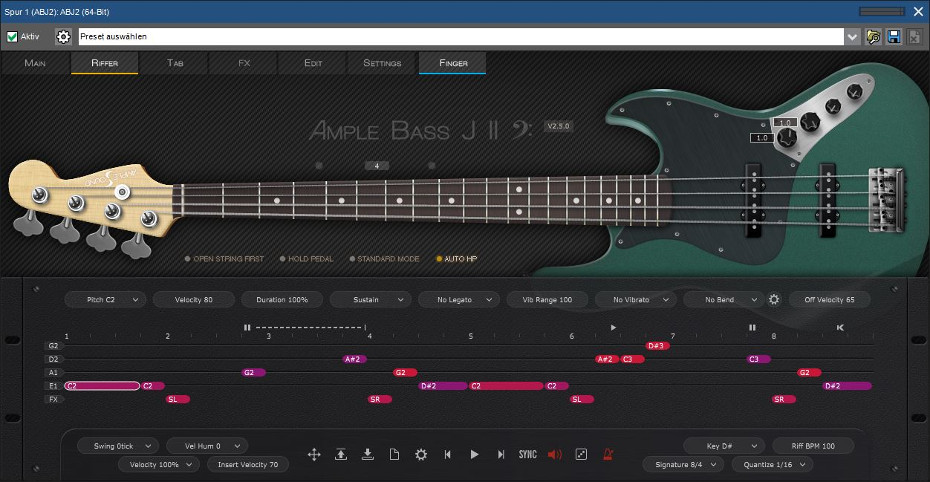Click the capo position value 4
Image resolution: width=930 pixels, height=482 pixels.
[377, 166]
